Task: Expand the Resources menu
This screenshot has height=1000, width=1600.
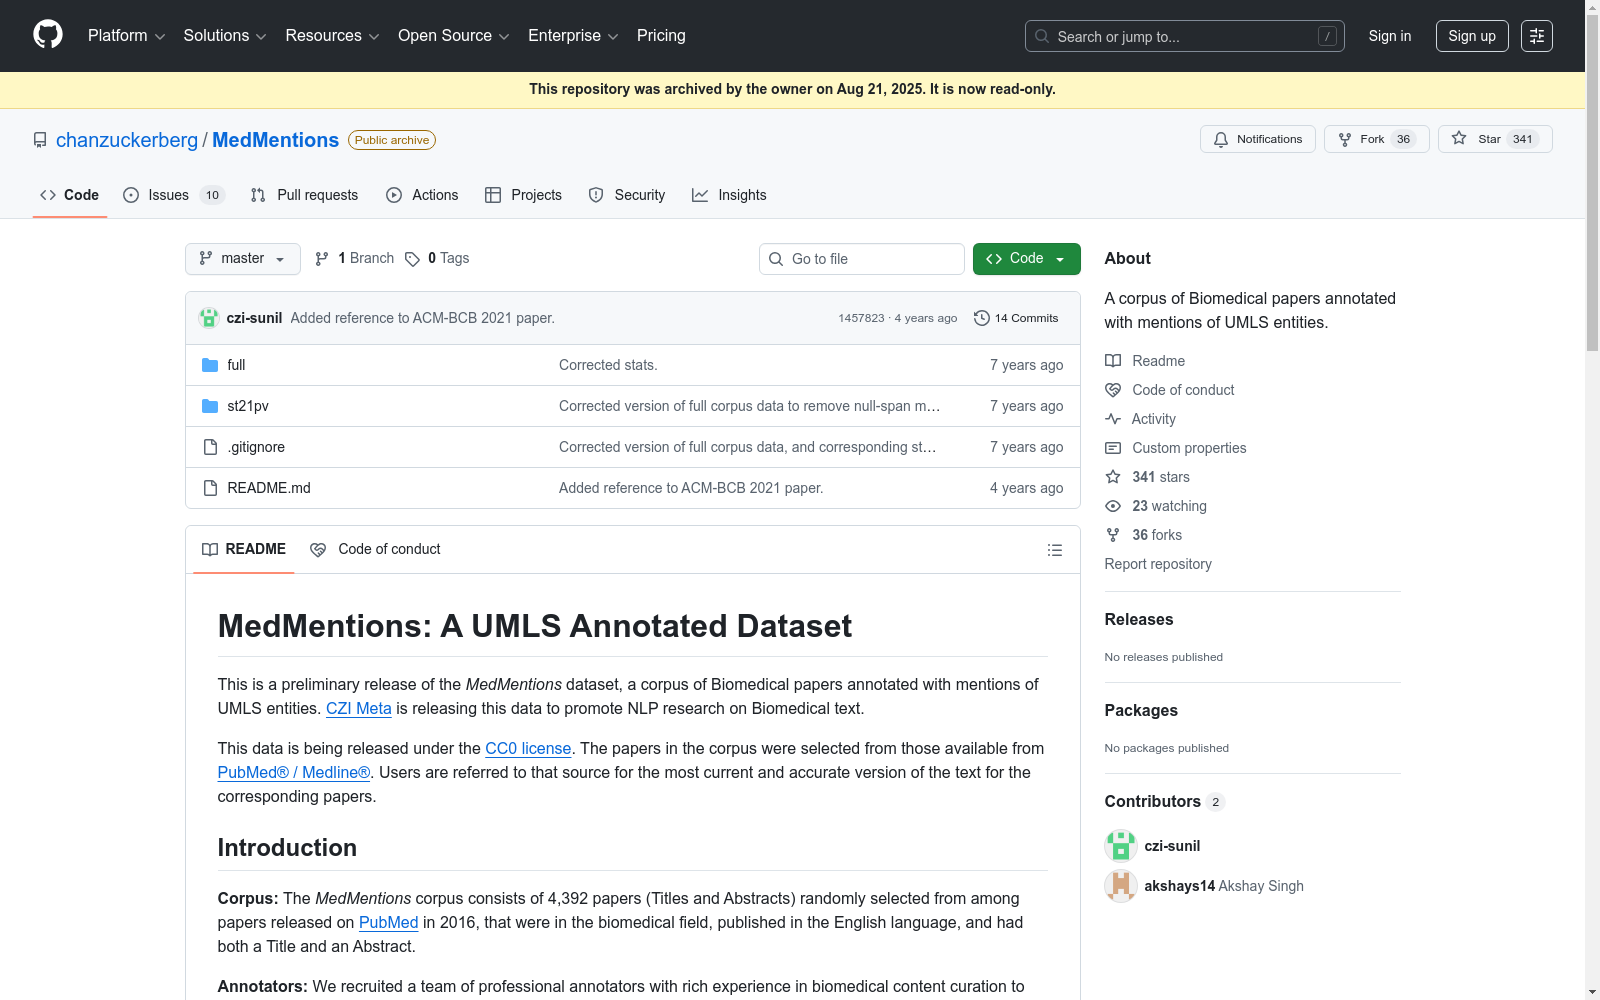Action: 332,36
